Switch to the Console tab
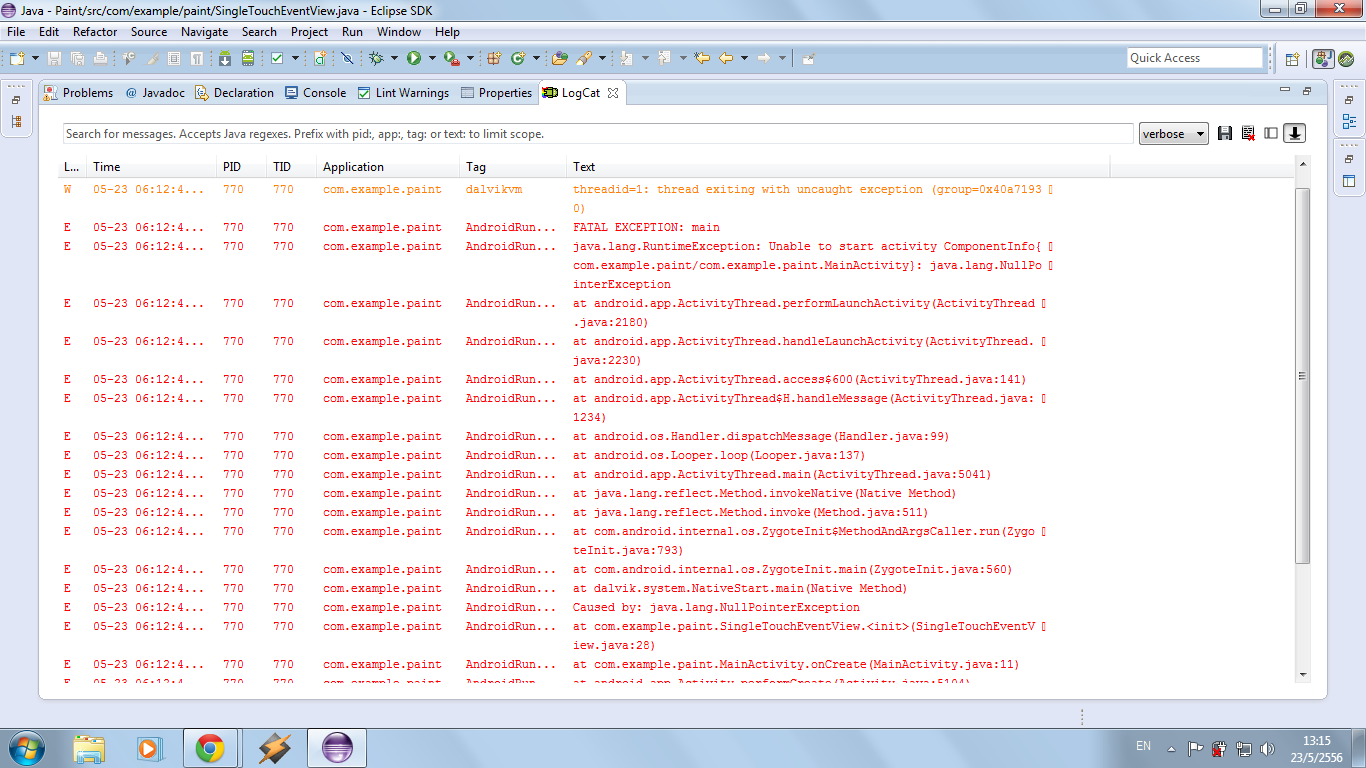This screenshot has width=1366, height=768. point(316,93)
